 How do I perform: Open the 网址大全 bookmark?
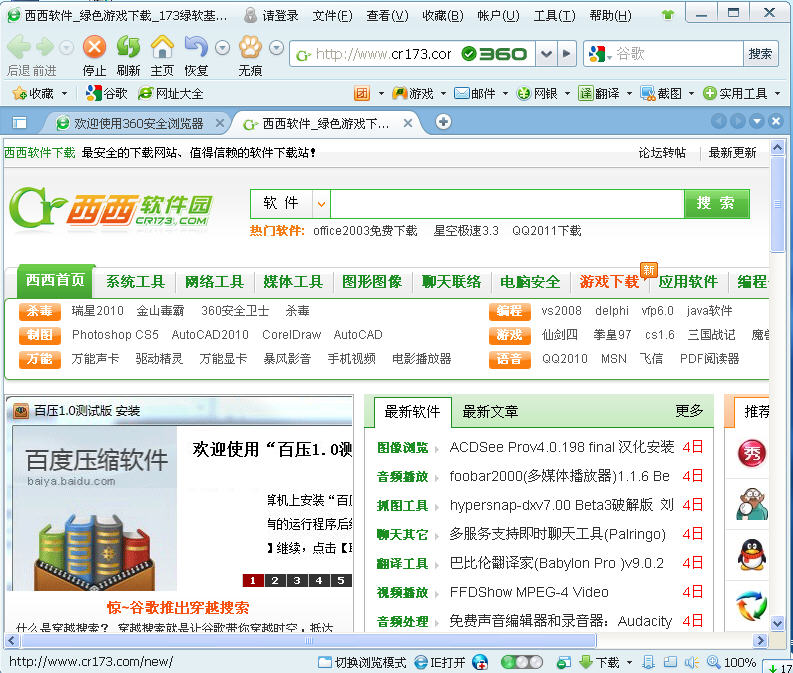tap(170, 94)
